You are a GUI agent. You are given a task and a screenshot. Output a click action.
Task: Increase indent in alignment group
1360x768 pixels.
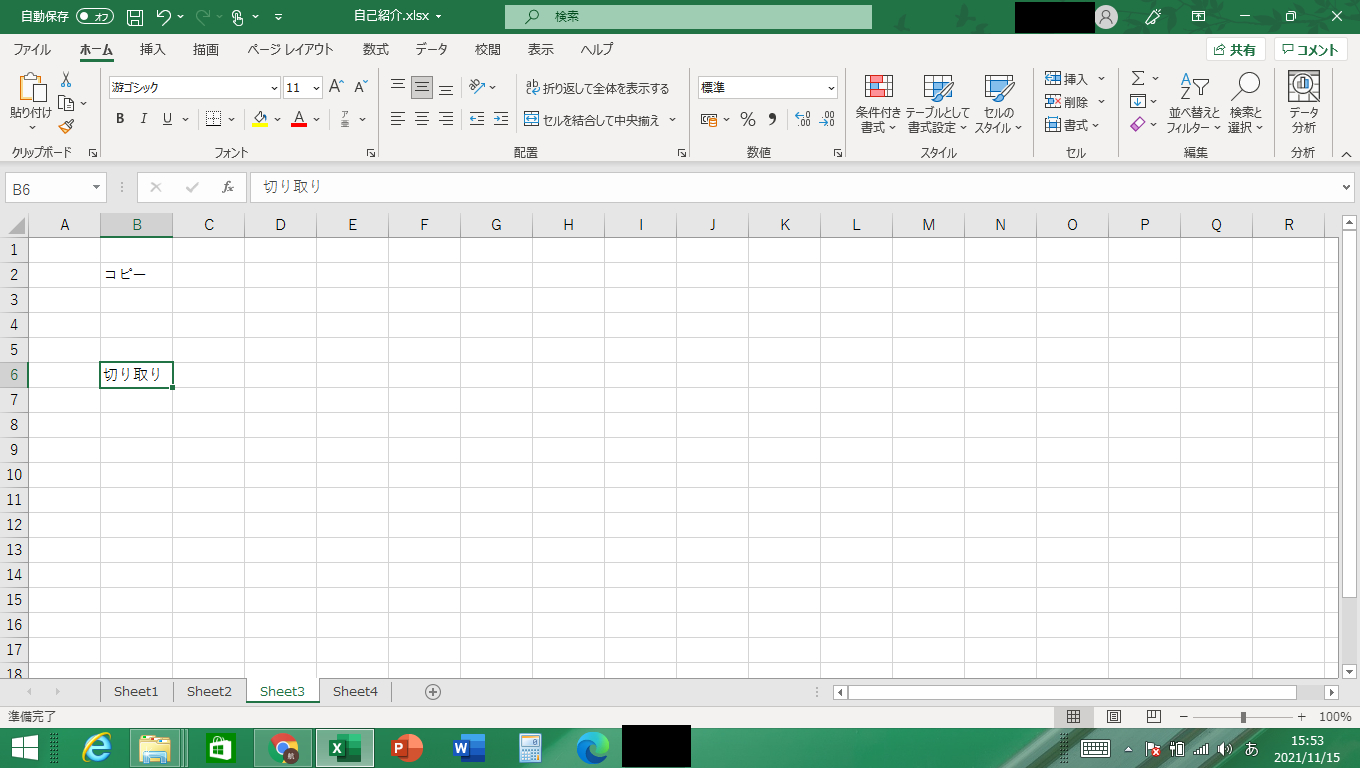point(501,119)
